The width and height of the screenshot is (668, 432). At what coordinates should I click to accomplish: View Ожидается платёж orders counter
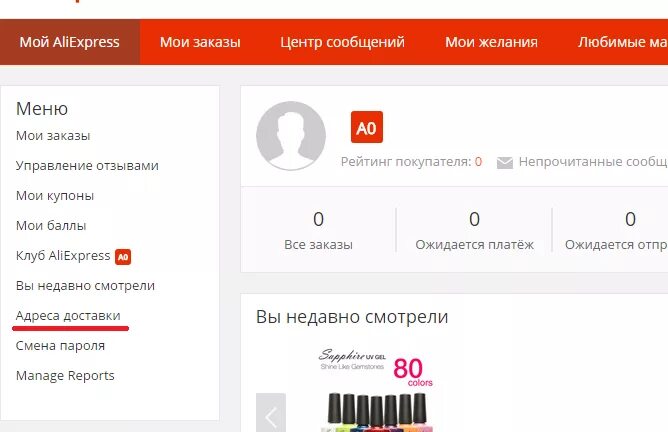point(475,230)
